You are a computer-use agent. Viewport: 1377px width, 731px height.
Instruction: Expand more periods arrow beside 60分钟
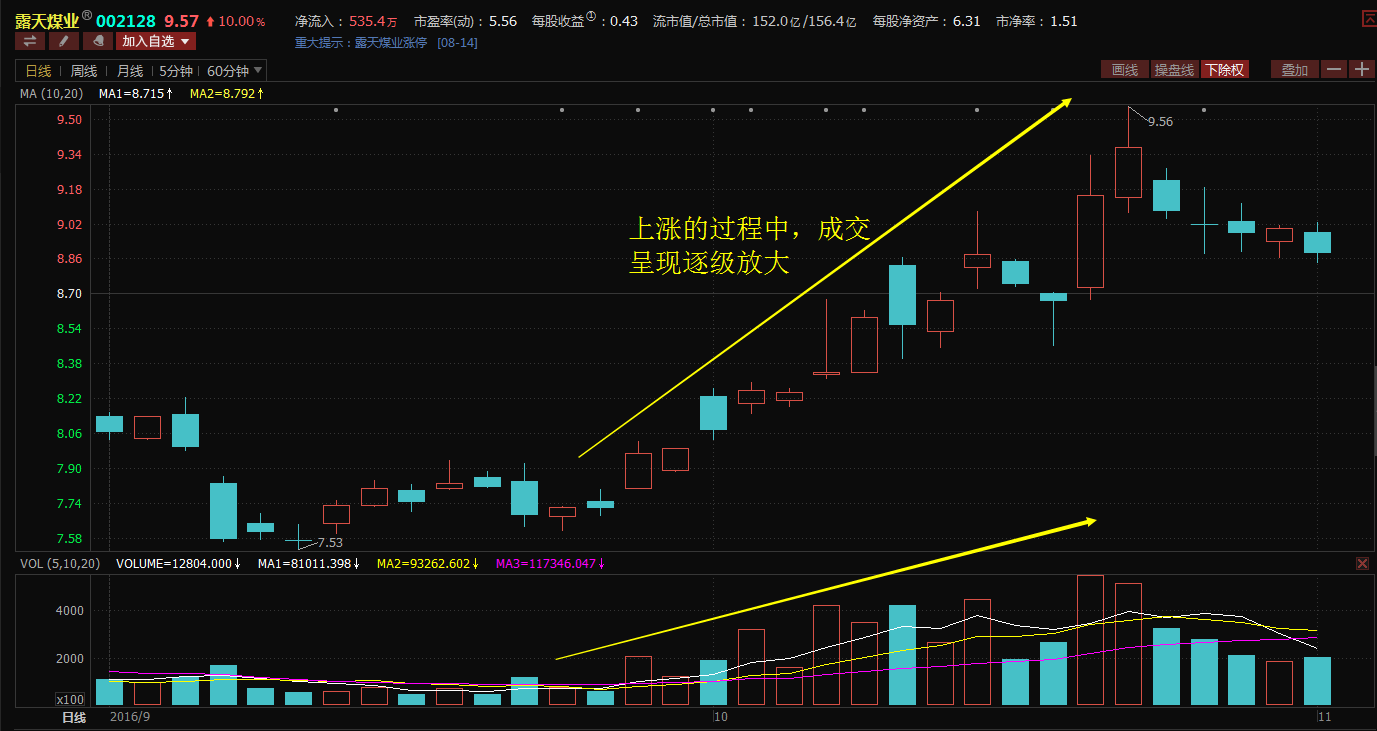pos(259,70)
